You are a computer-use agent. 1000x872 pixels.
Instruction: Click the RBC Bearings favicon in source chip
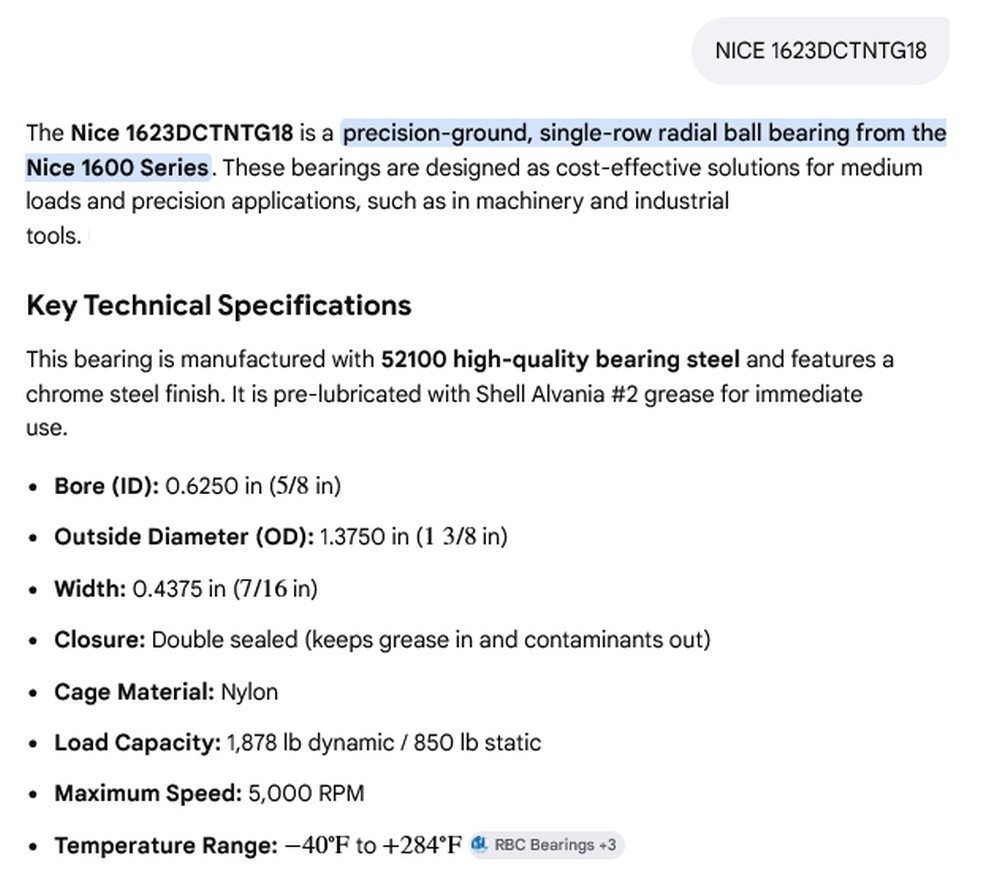click(x=479, y=844)
